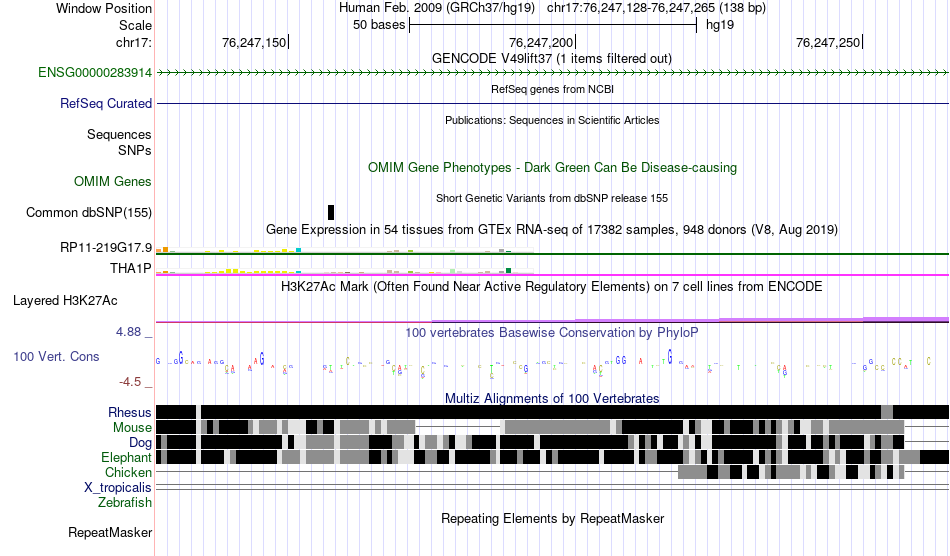Click the Zebrafish alignment row label

(125, 503)
